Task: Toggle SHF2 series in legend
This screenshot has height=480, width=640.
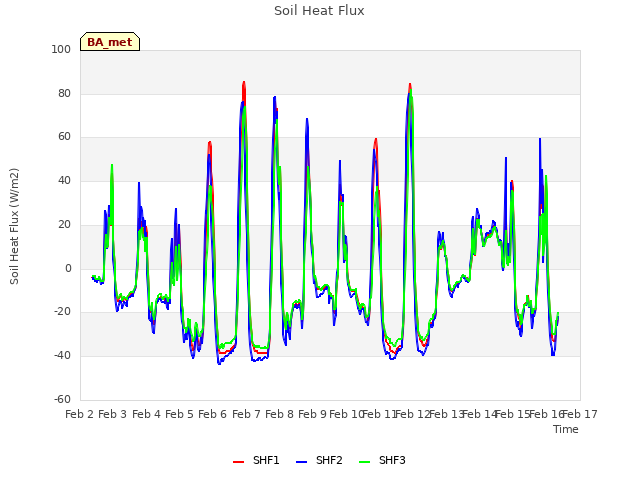Action: 319,460
